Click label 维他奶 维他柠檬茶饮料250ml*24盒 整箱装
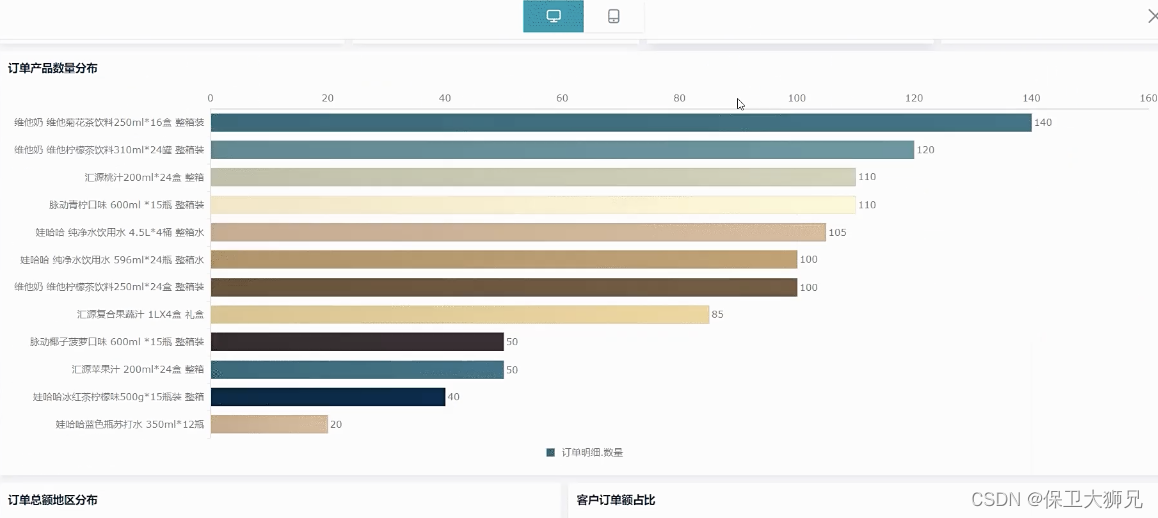The image size is (1158, 518). tap(109, 287)
